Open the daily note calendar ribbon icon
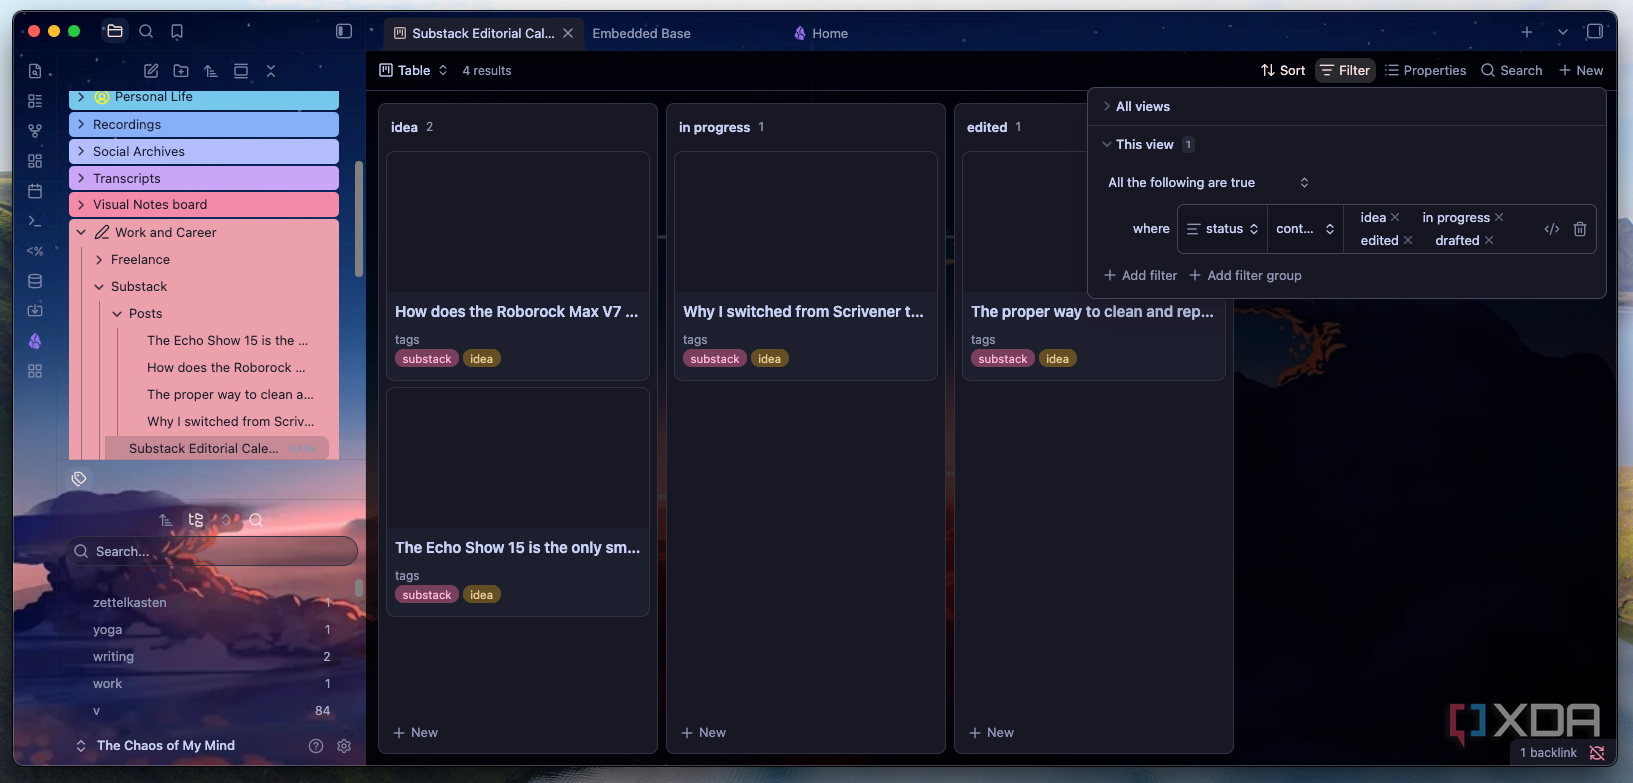 (35, 191)
